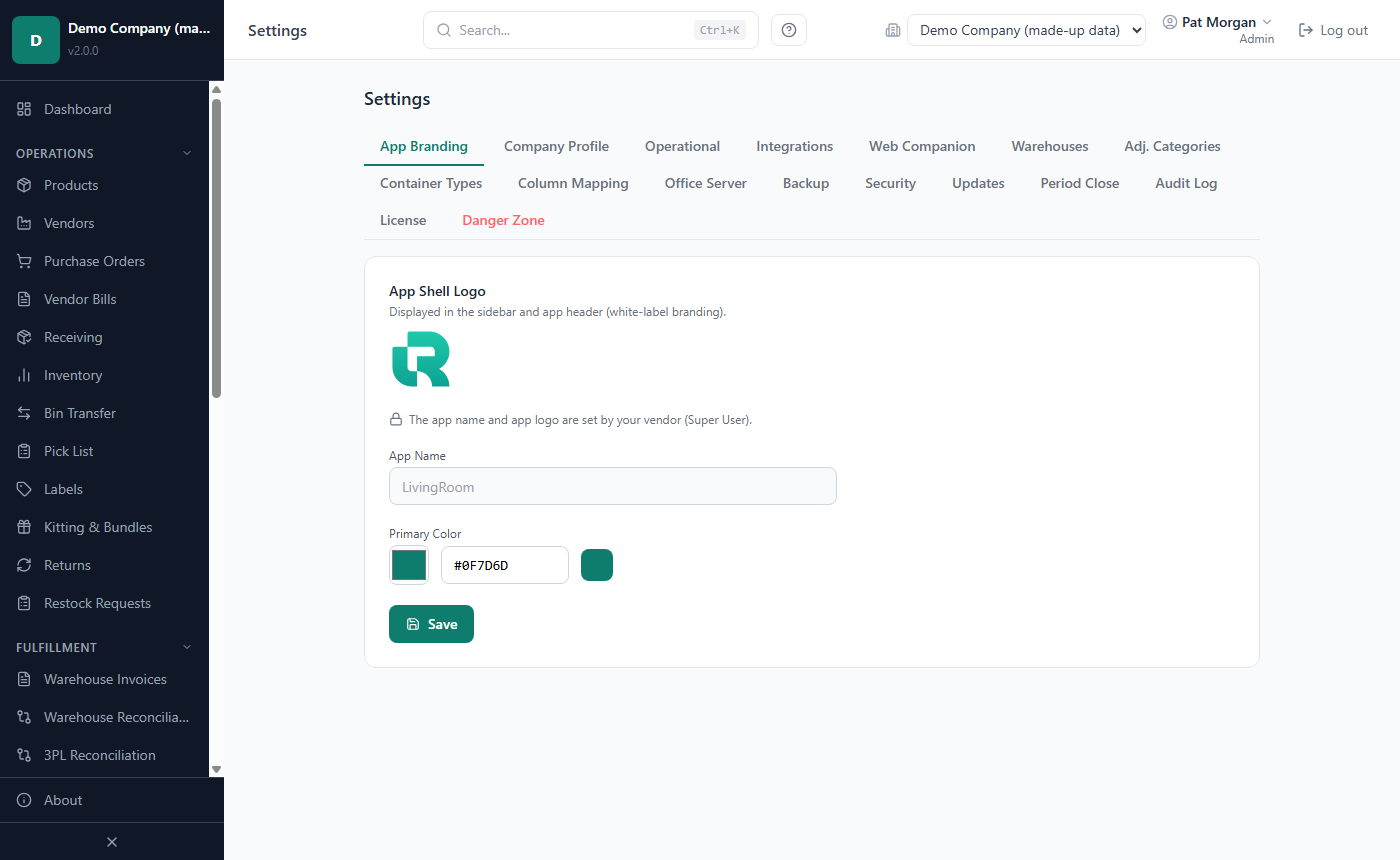Click the Bin Transfer arrows icon
Viewport: 1400px width, 860px height.
coord(24,413)
